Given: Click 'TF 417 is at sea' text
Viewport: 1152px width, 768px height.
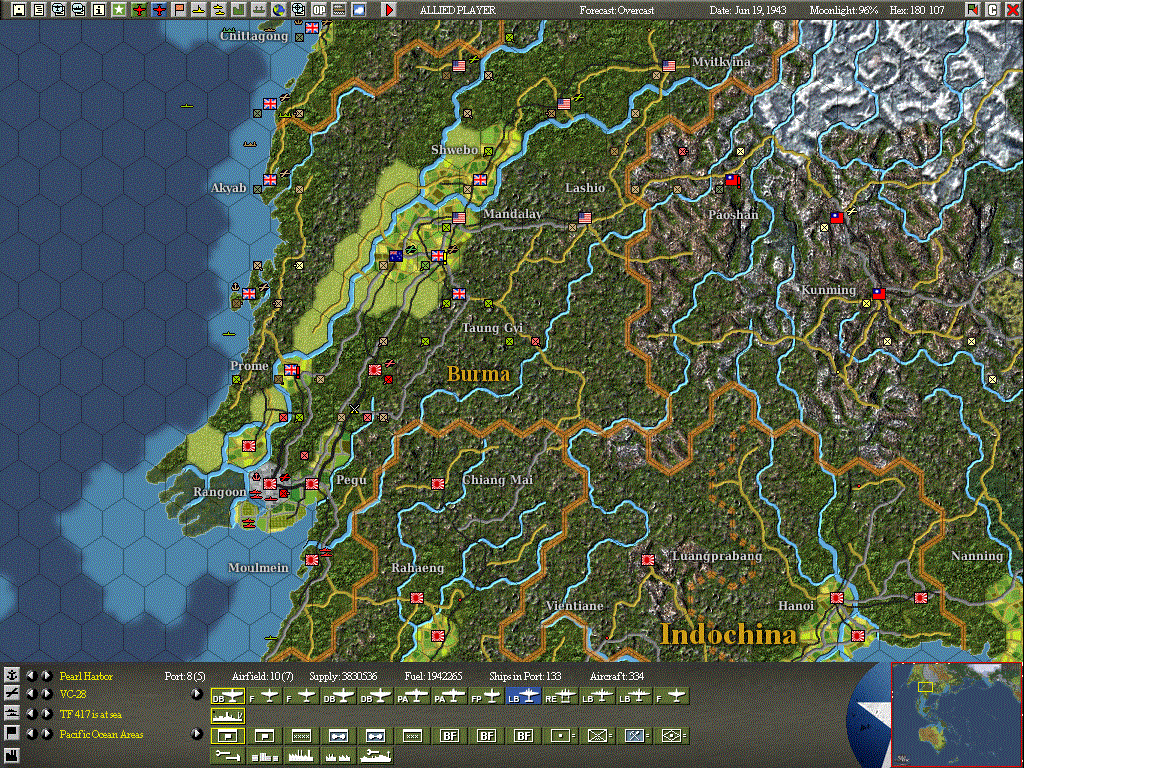Looking at the screenshot, I should click(x=90, y=714).
